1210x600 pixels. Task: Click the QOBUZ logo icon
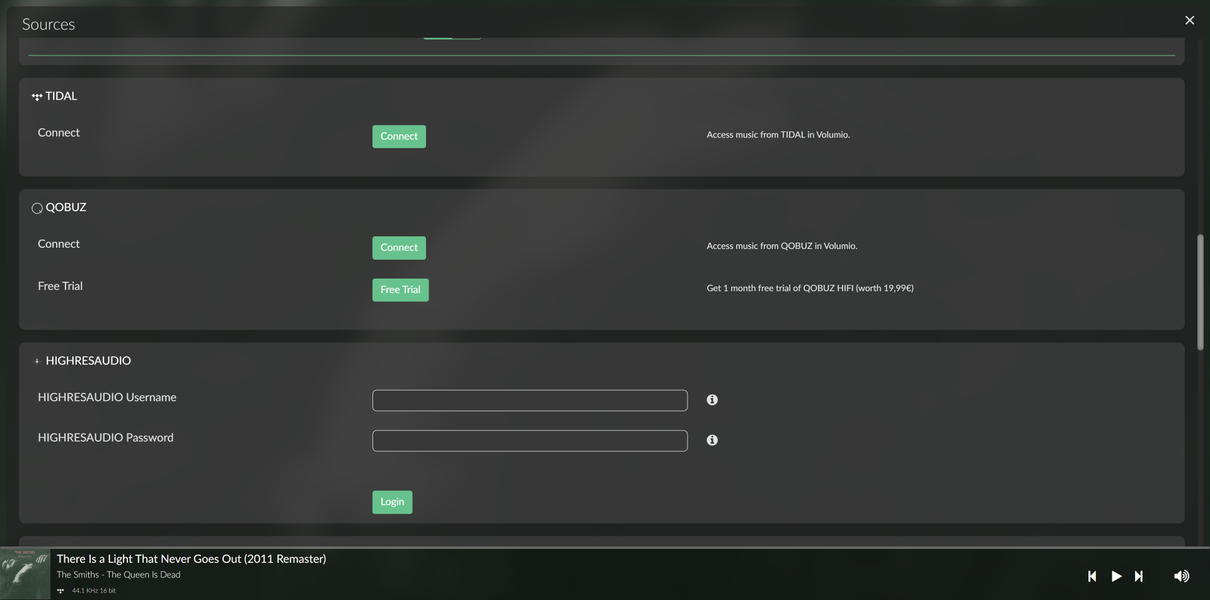(37, 208)
